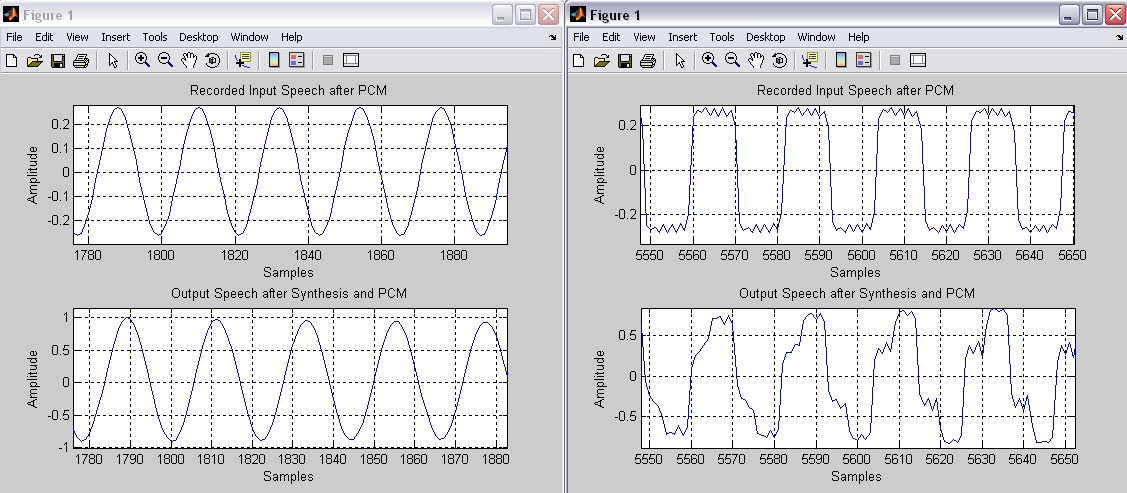Insert Colorbar icon in left window
Image resolution: width=1127 pixels, height=493 pixels.
[274, 60]
